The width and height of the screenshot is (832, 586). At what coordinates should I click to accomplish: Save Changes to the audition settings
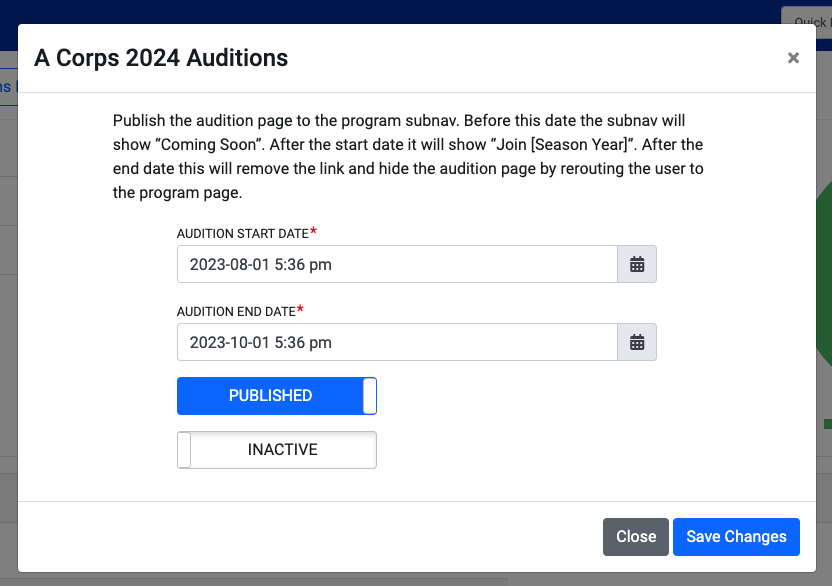(x=736, y=537)
